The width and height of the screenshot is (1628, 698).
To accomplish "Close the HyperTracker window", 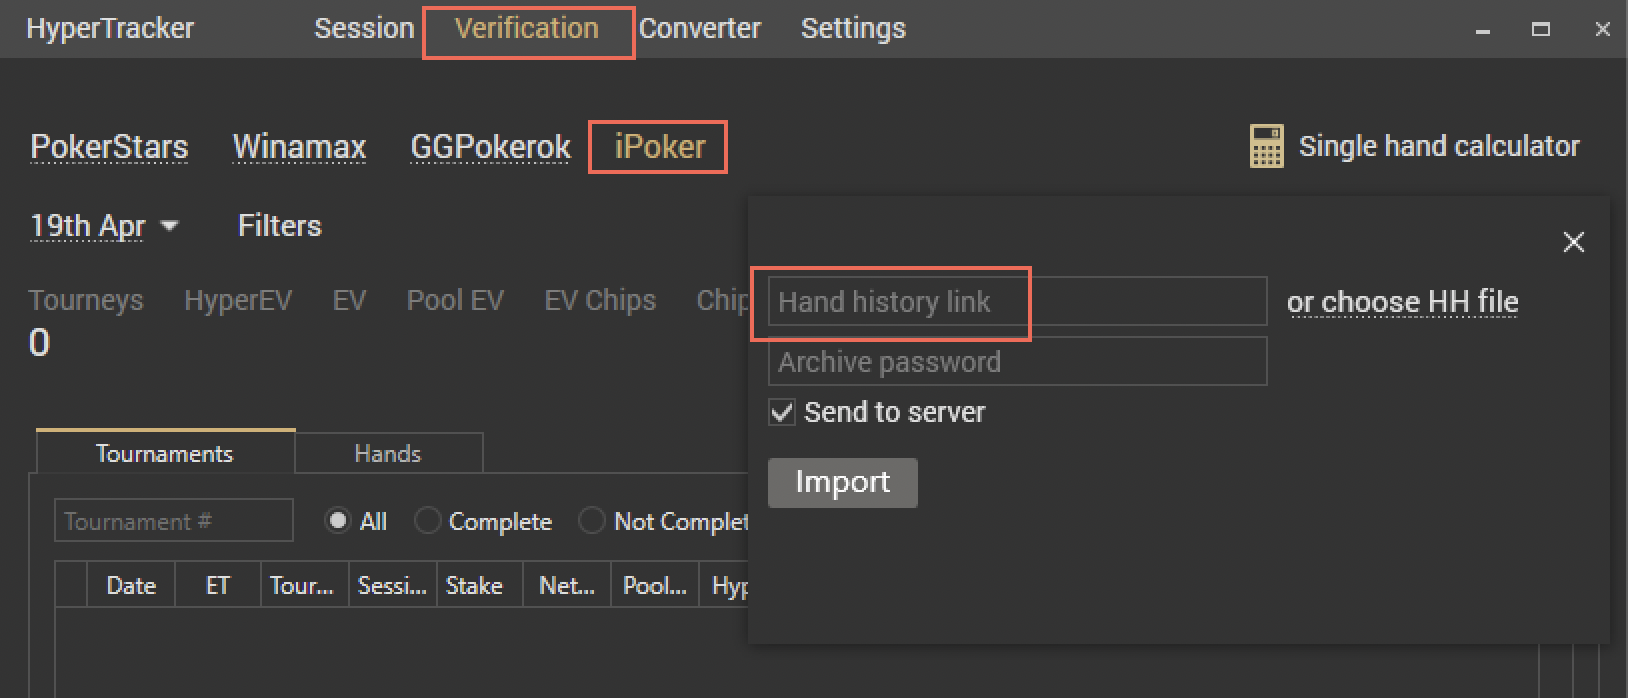I will tap(1602, 30).
